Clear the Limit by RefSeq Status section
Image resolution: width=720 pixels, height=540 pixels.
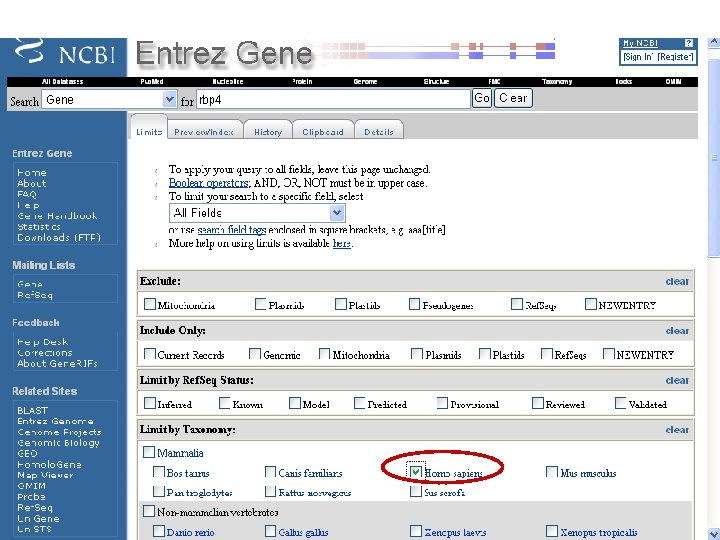click(677, 381)
